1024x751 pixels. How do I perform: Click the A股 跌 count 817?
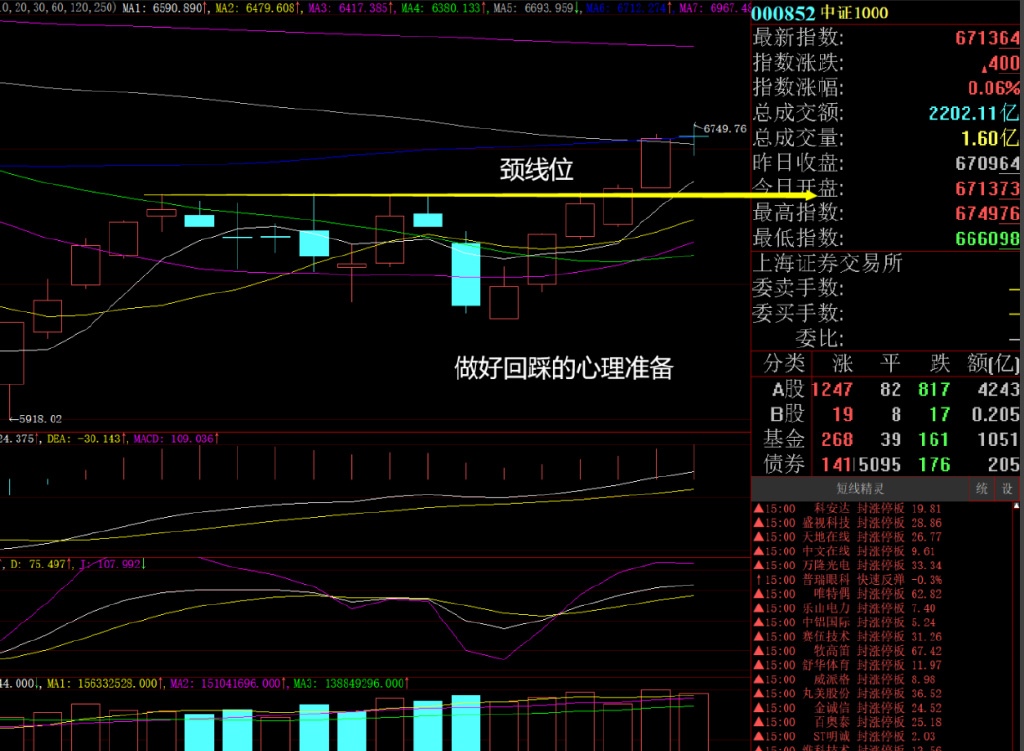[x=934, y=390]
